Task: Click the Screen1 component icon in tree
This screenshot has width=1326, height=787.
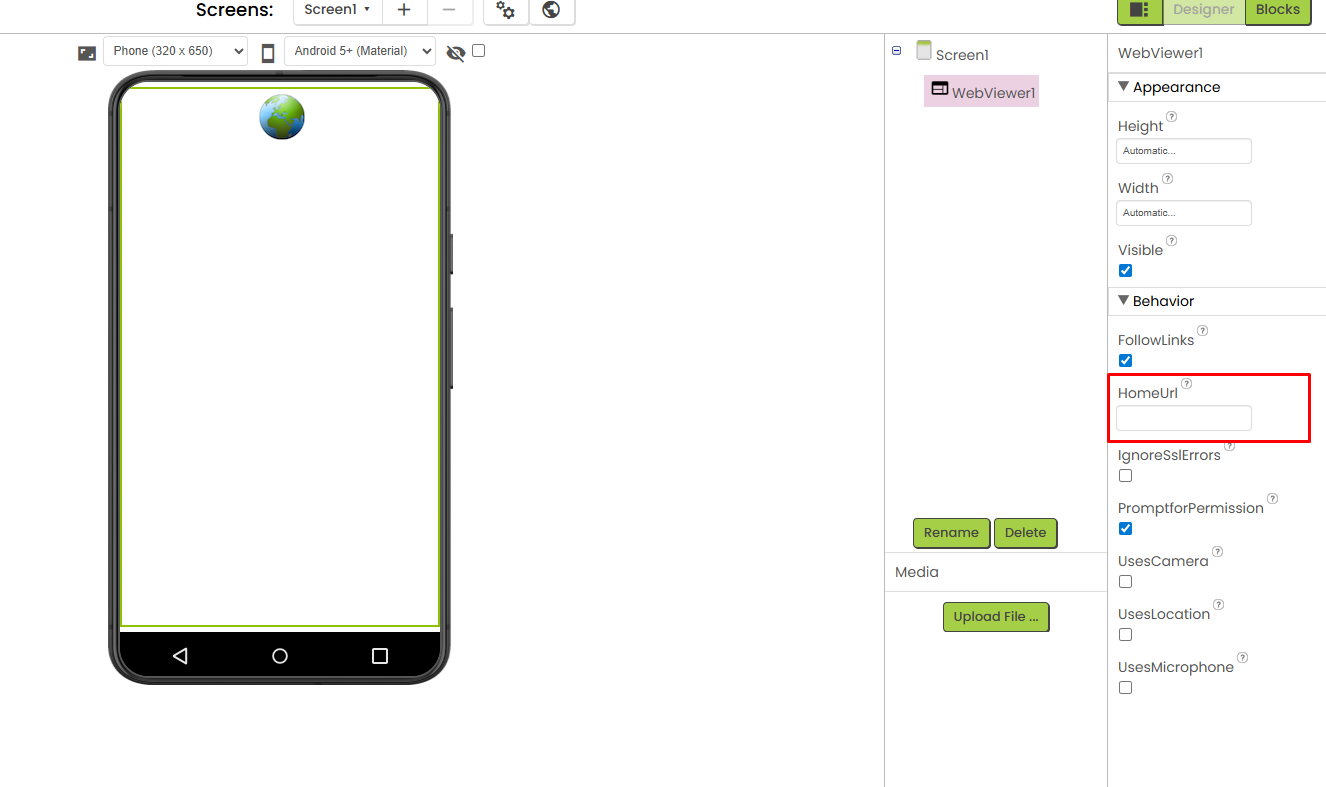Action: click(x=924, y=50)
